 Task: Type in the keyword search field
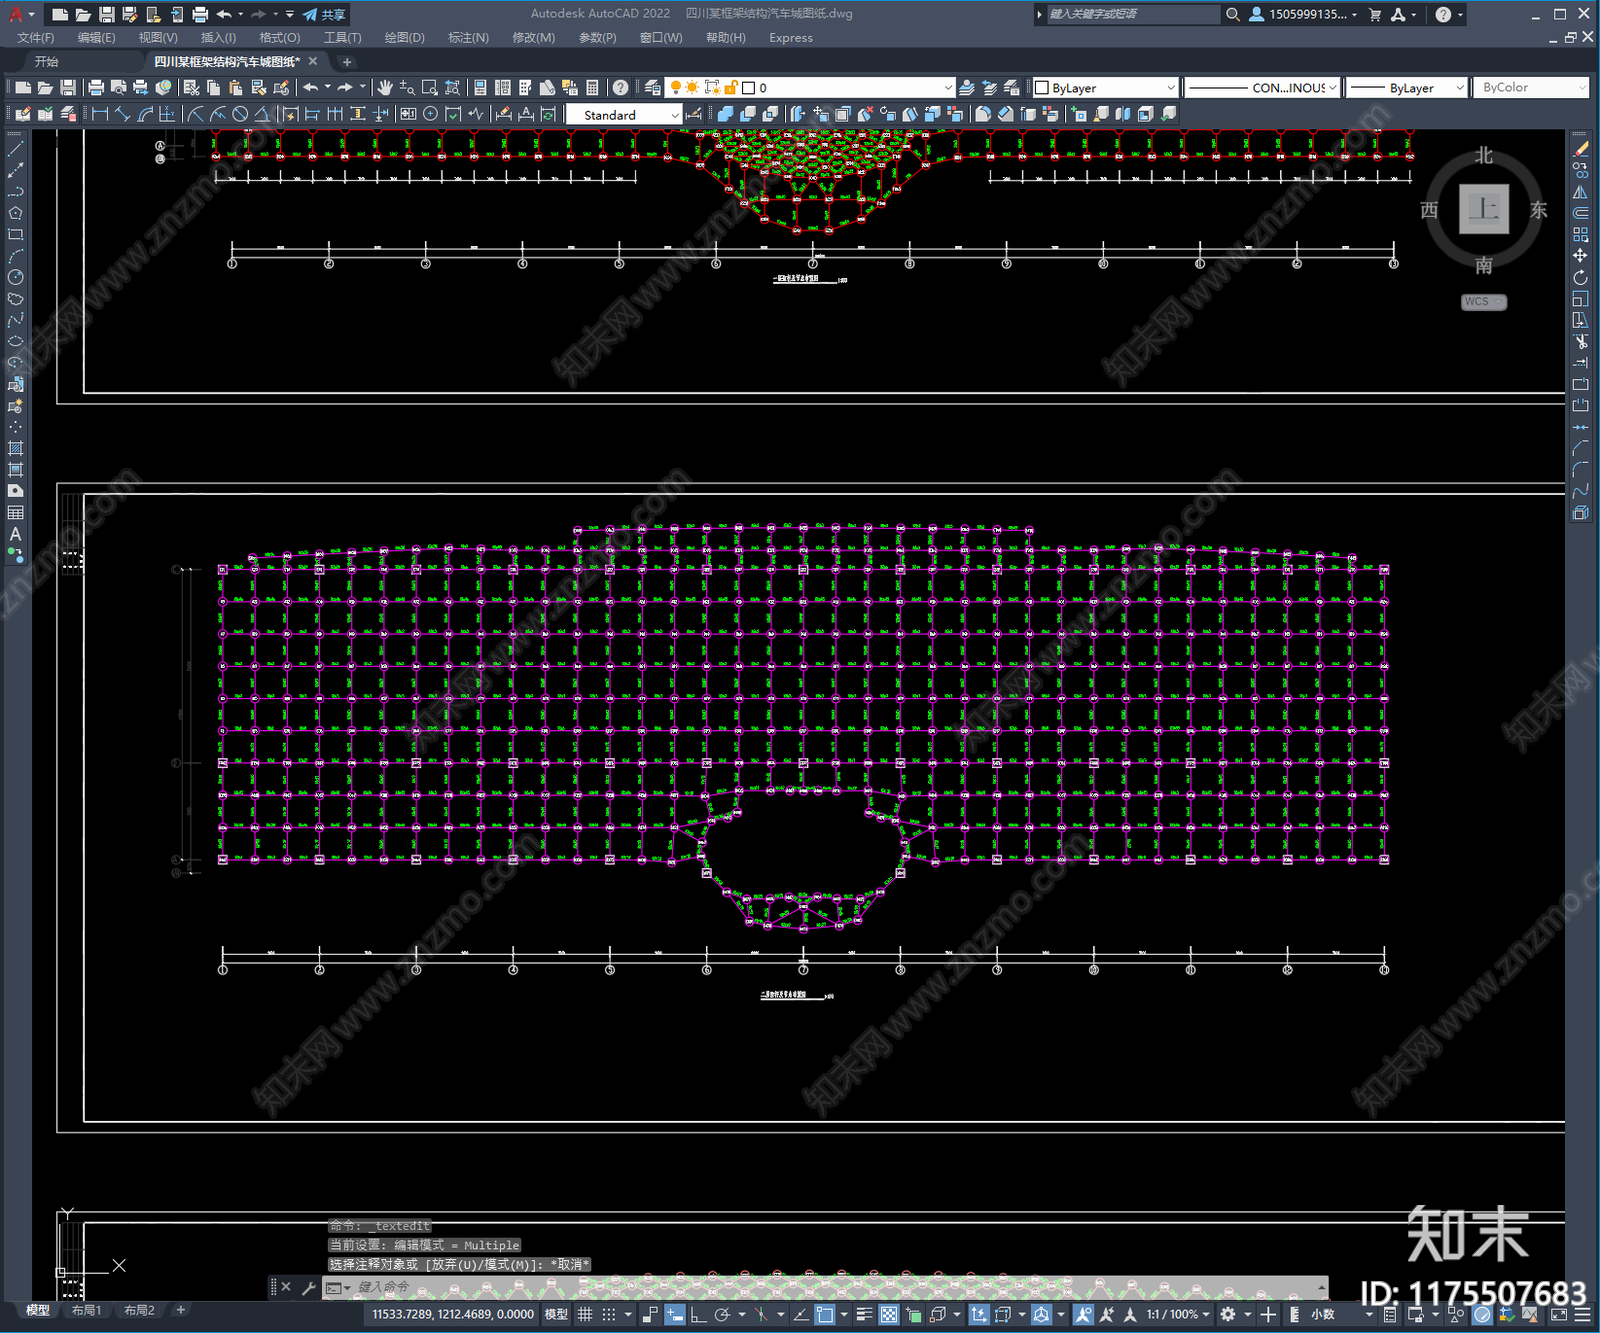1132,14
